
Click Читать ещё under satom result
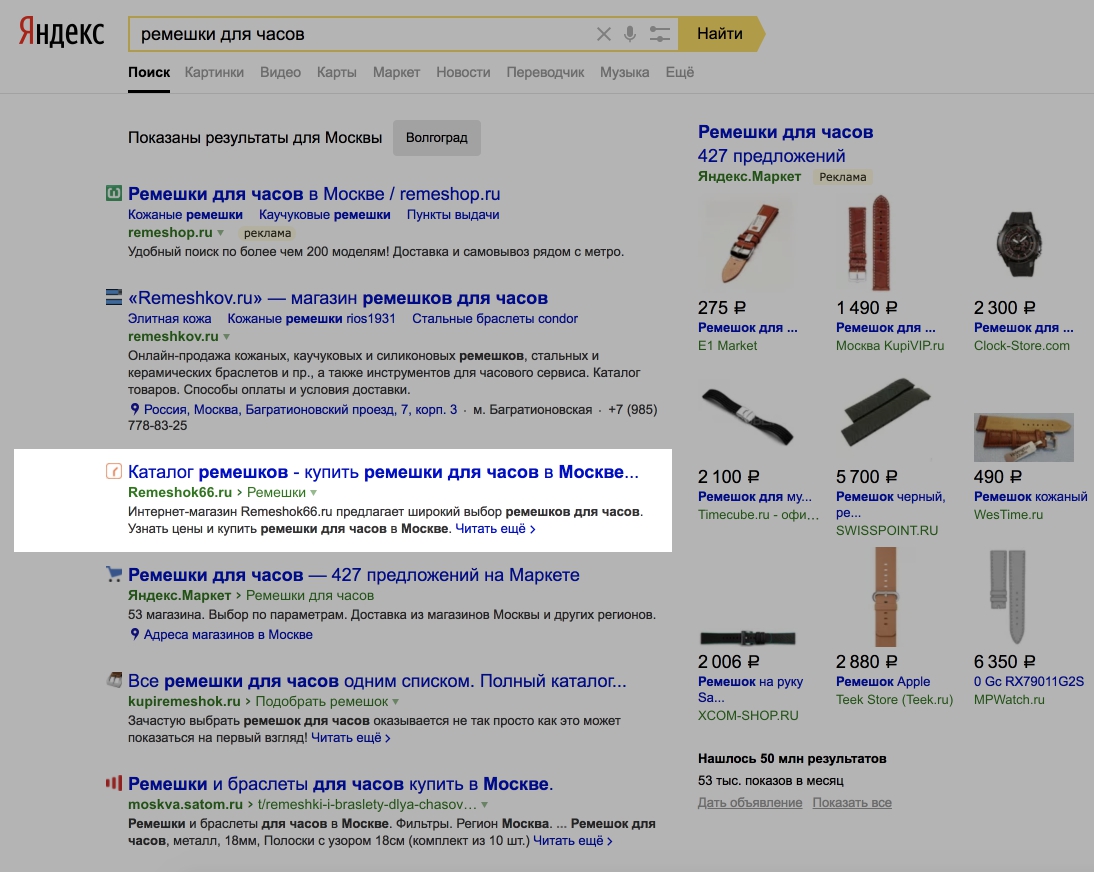tap(573, 841)
